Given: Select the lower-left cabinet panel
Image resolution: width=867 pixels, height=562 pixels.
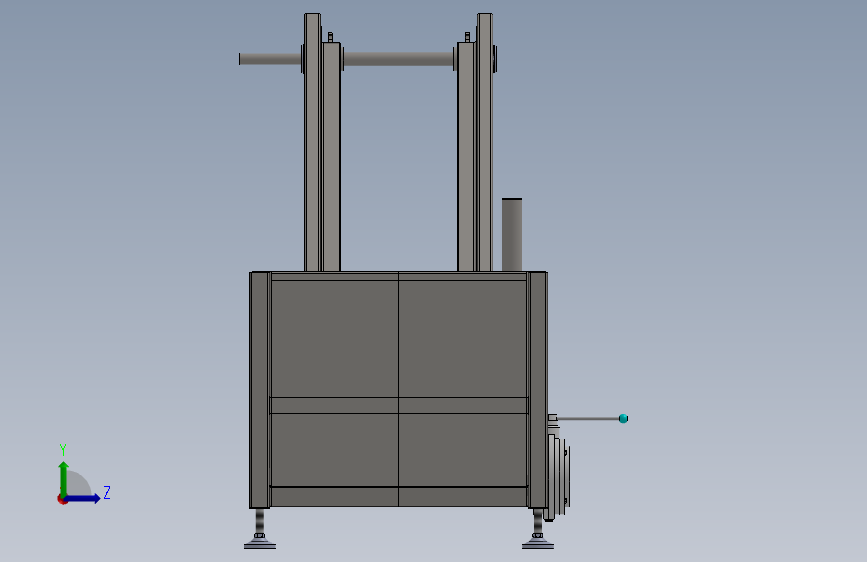Looking at the screenshot, I should click(x=335, y=450).
